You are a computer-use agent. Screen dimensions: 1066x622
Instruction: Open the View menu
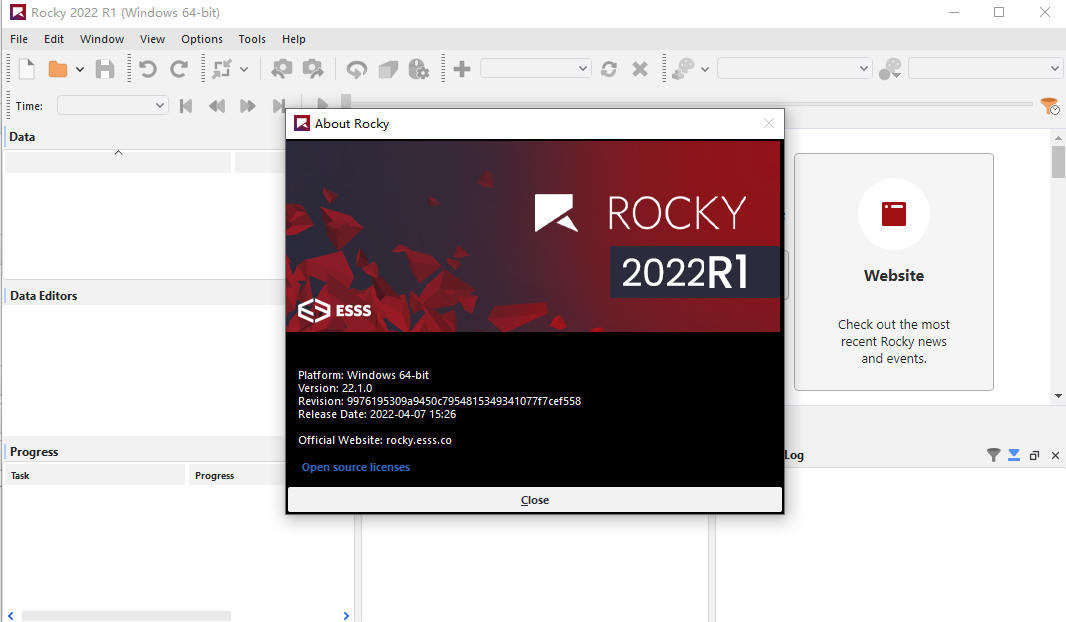(152, 39)
